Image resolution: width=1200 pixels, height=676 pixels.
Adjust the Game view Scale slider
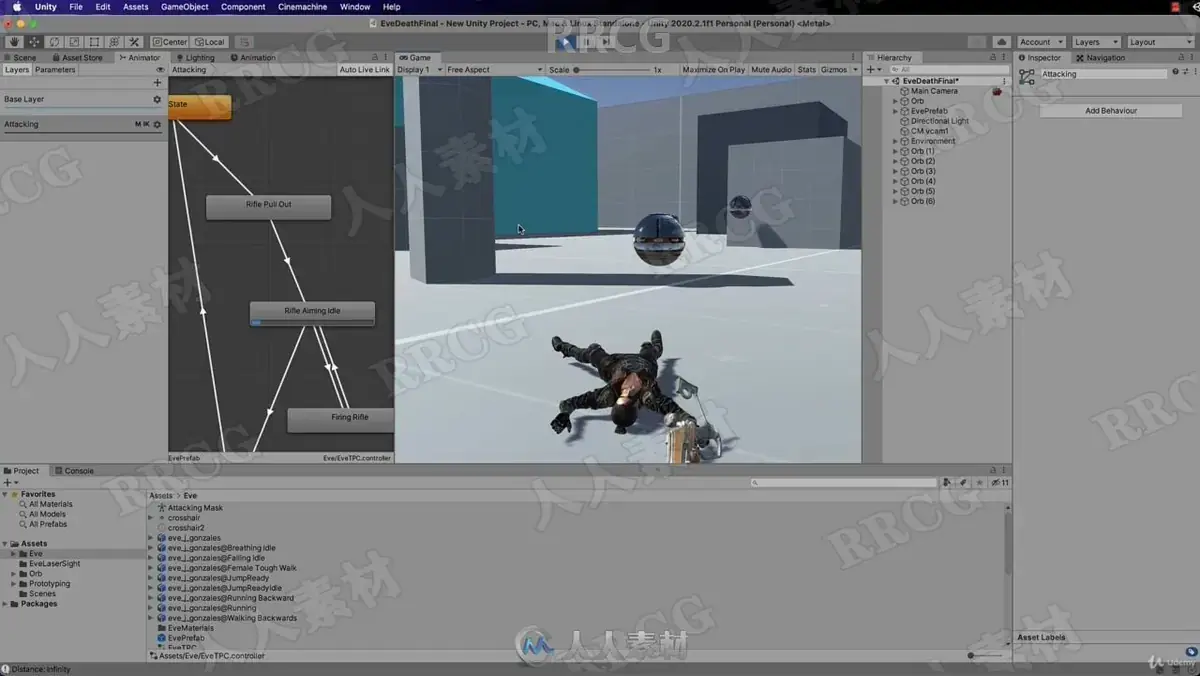(x=613, y=70)
